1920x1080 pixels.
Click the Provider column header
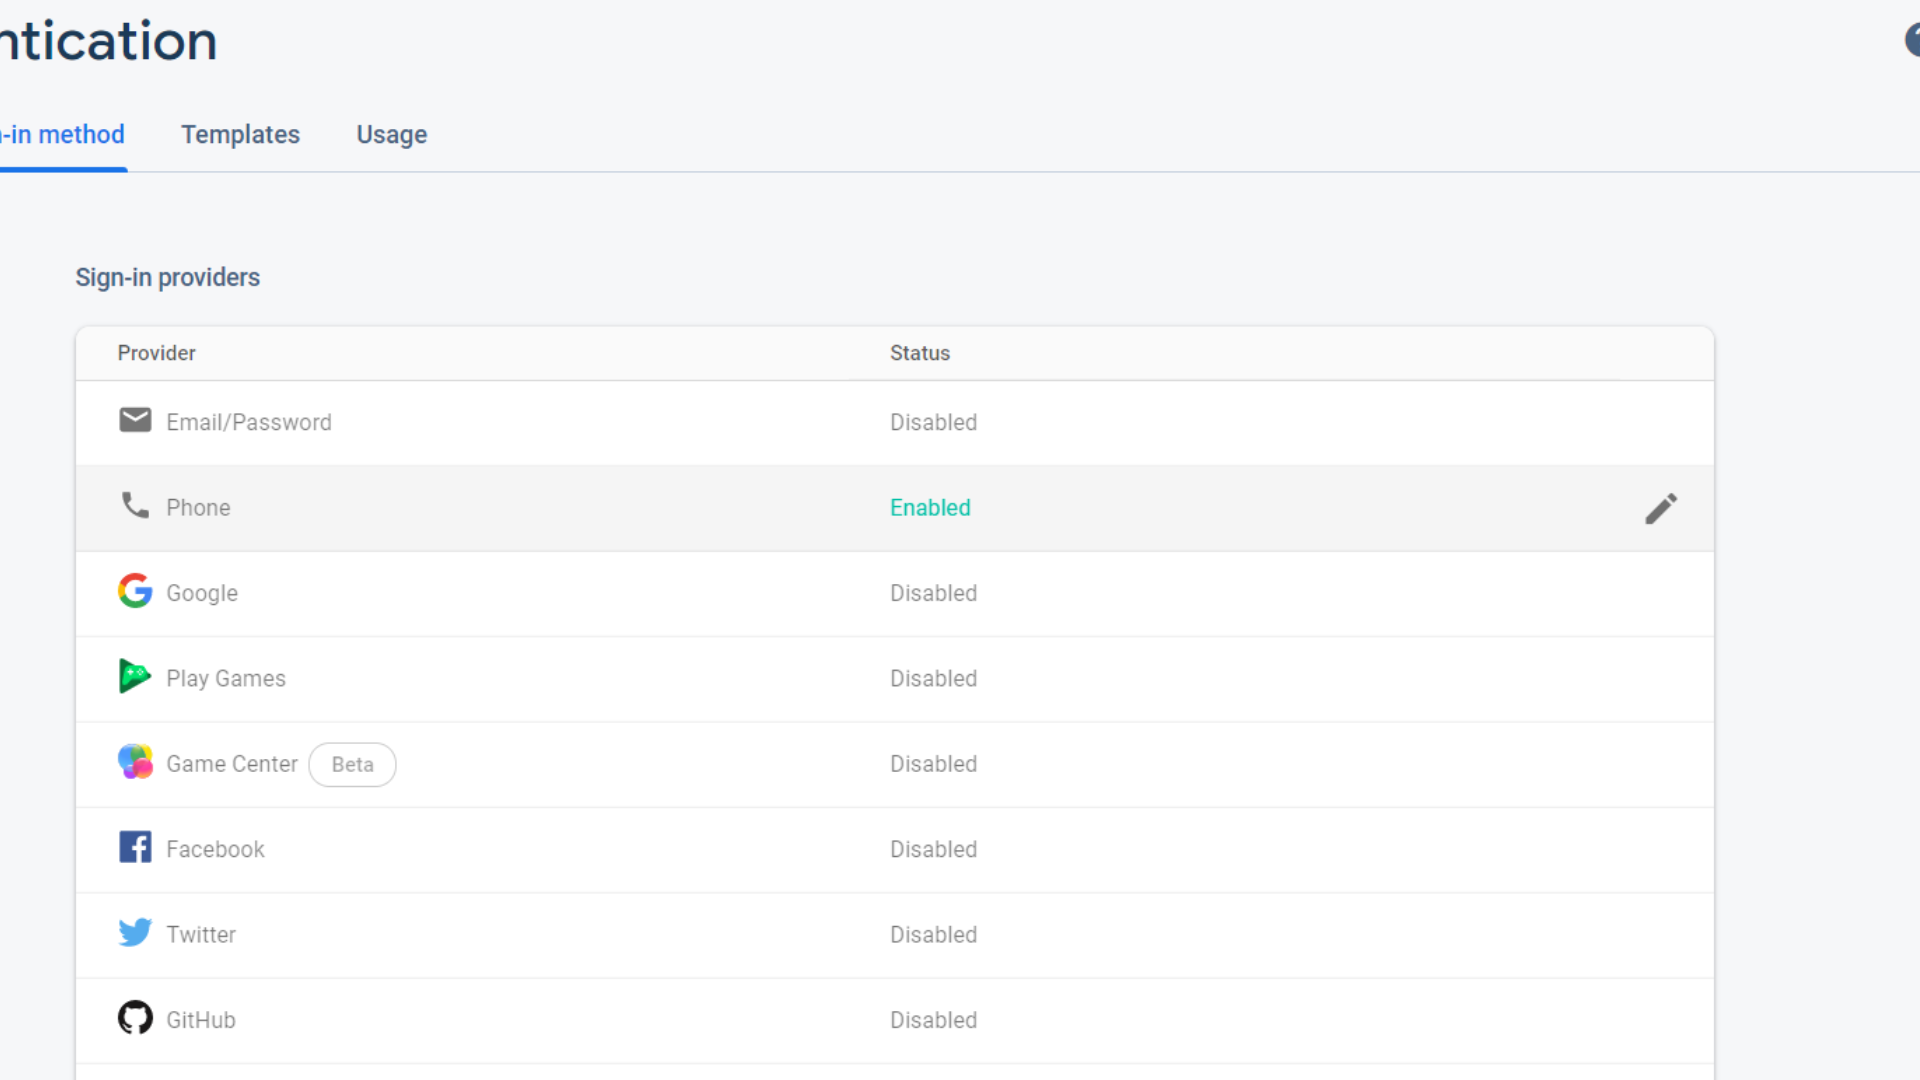click(156, 353)
